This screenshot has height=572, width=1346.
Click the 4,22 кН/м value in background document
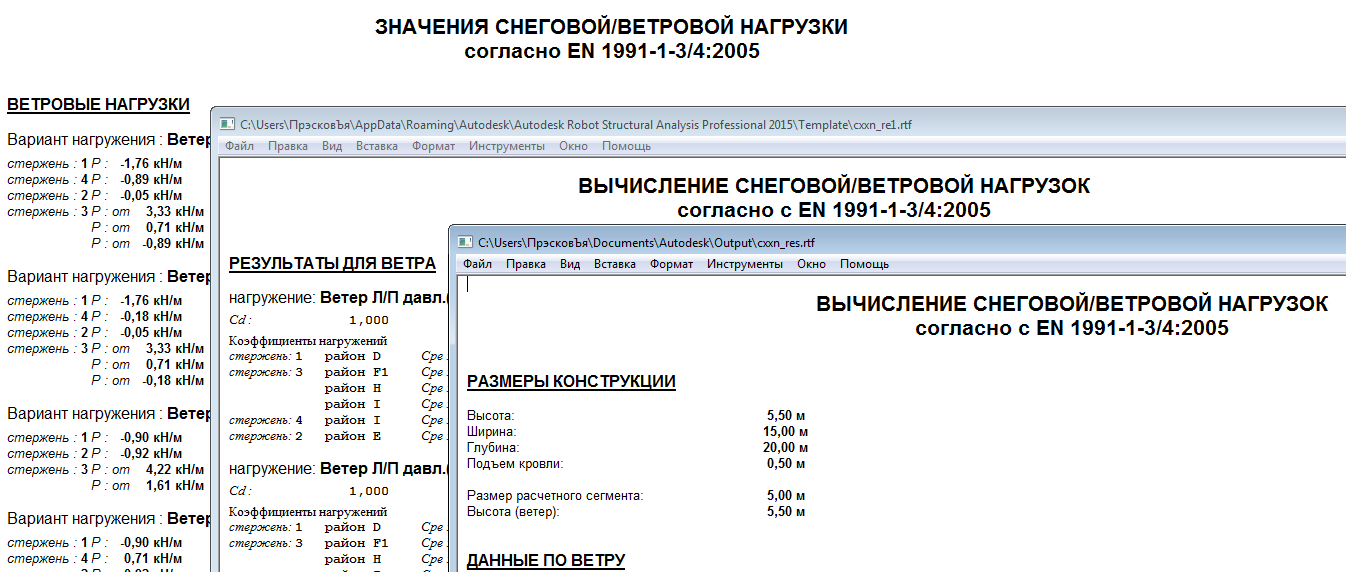[x=175, y=470]
